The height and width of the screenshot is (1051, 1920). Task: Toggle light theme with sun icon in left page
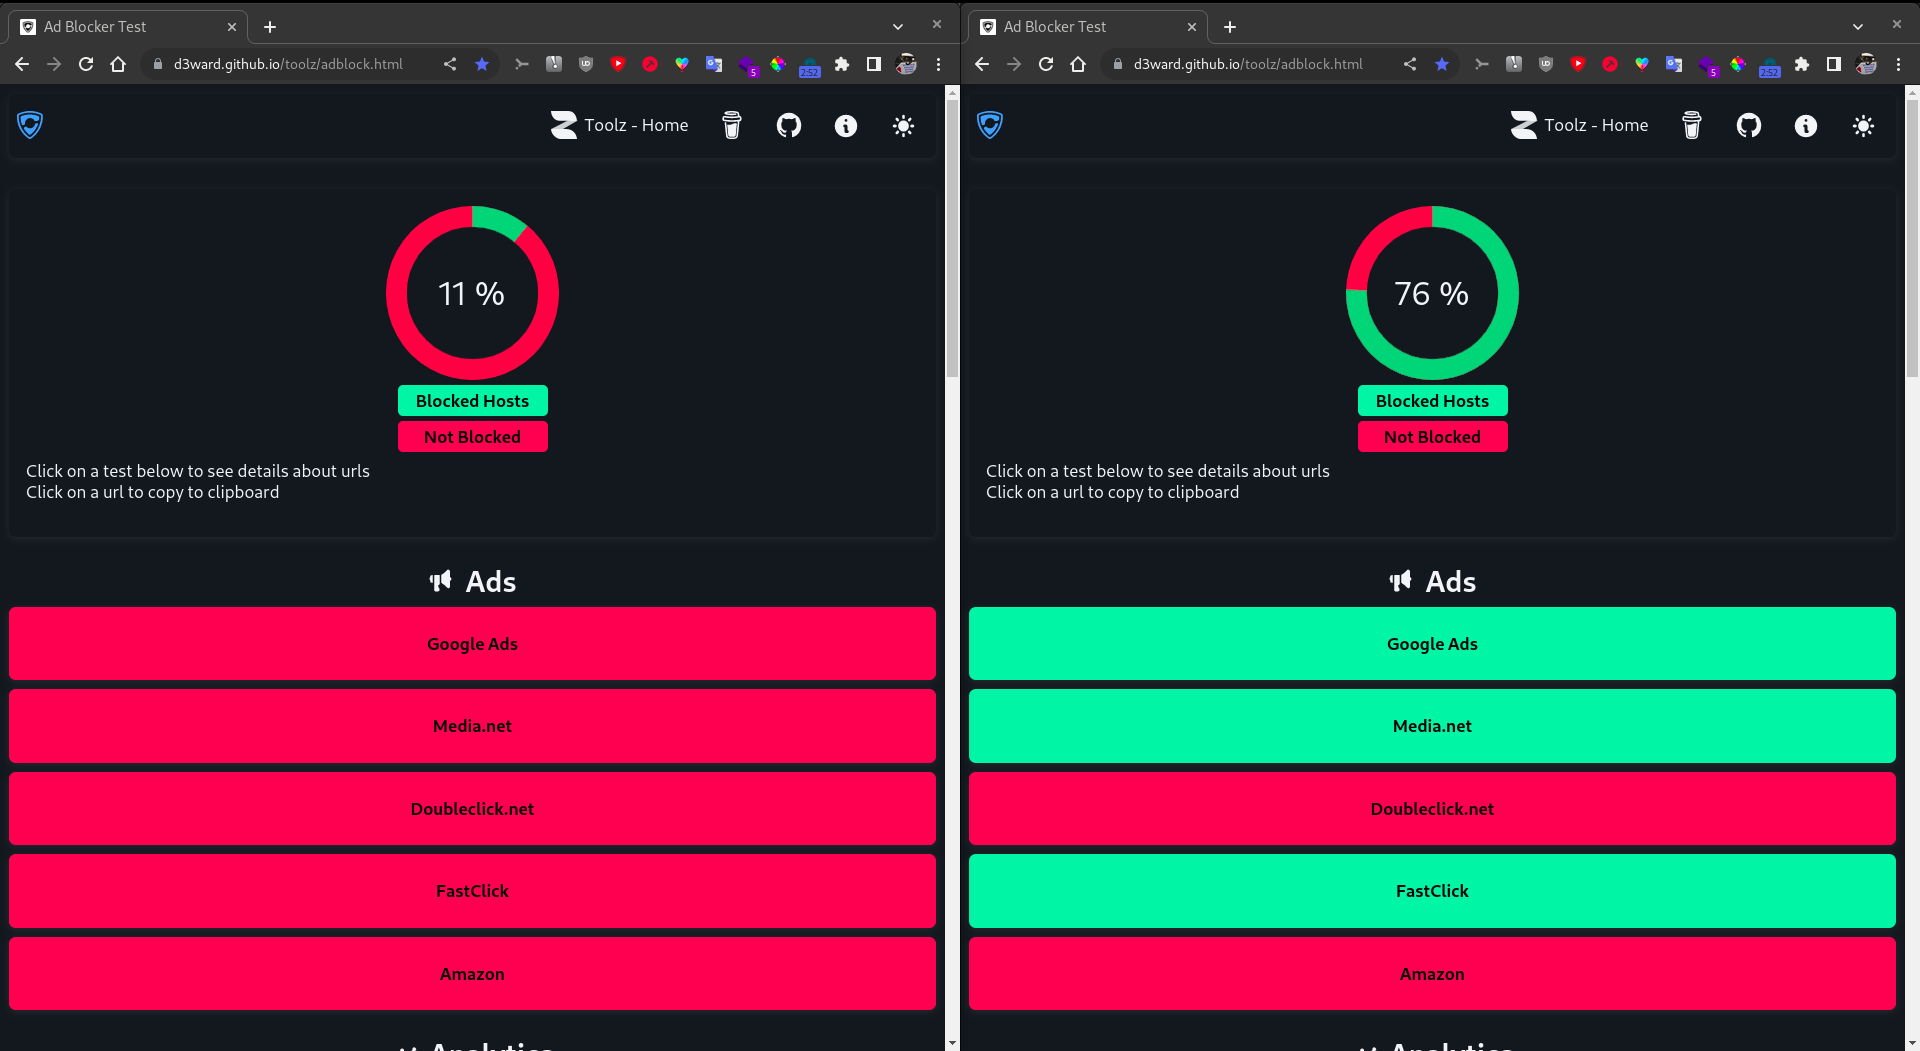pyautogui.click(x=902, y=126)
